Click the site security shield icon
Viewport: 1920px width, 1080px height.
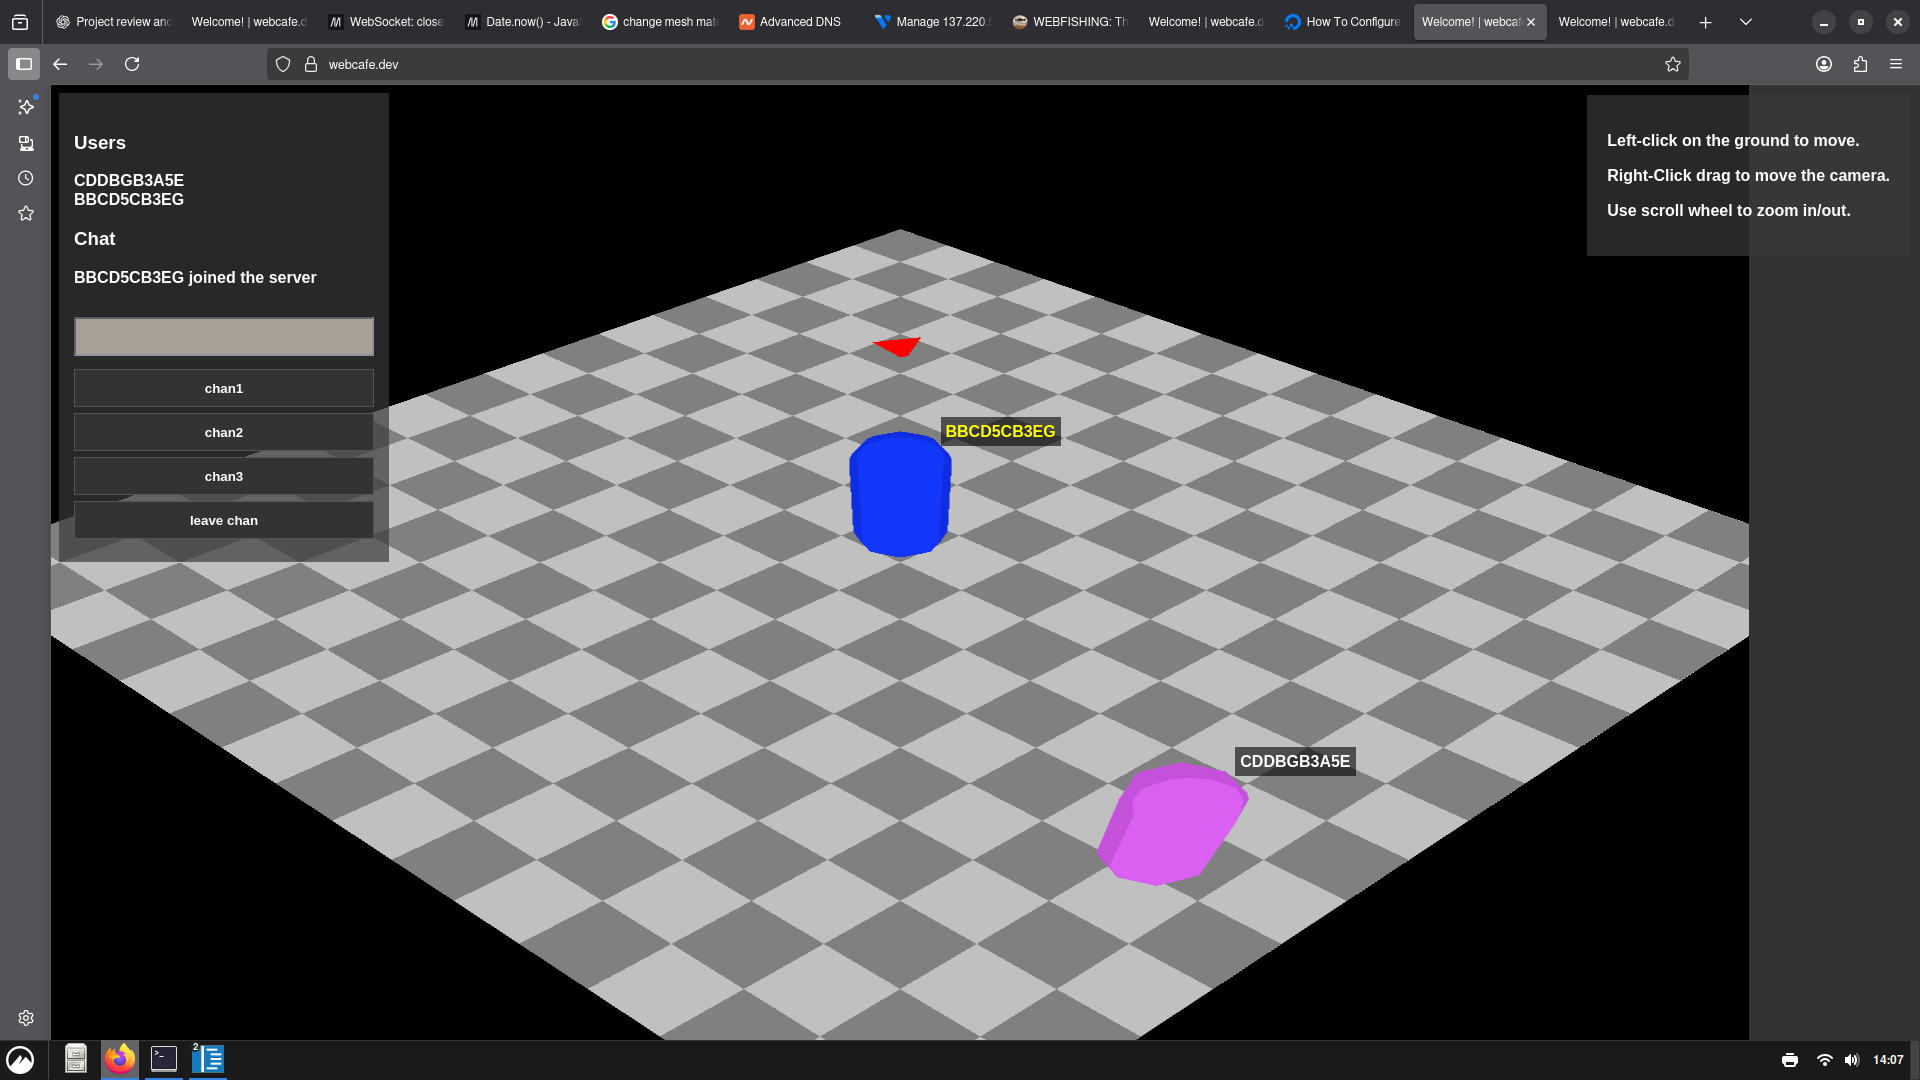[283, 64]
